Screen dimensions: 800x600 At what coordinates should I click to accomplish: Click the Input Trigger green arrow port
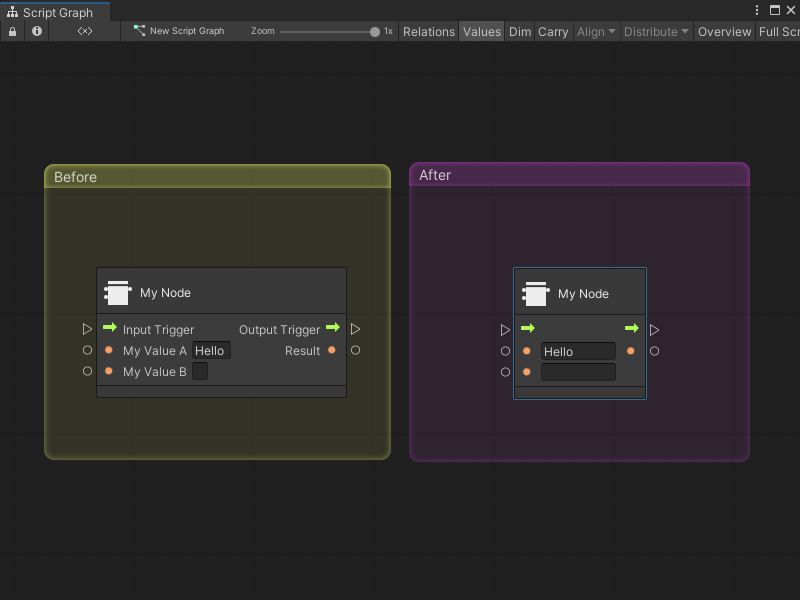[x=110, y=328]
